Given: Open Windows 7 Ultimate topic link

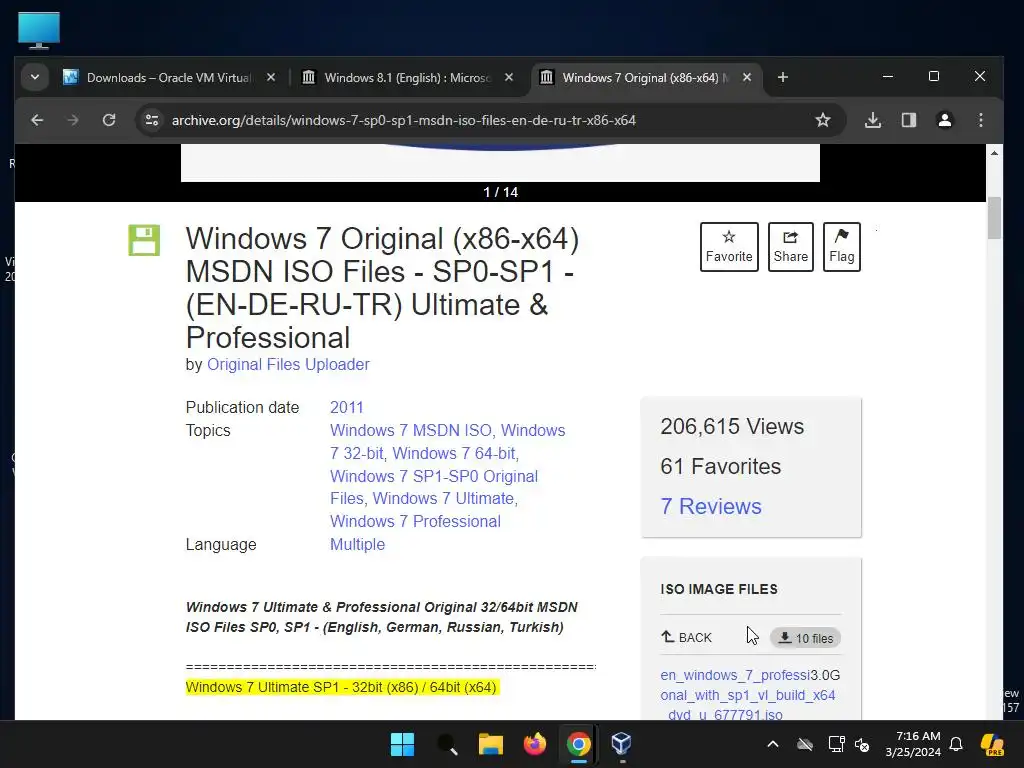Looking at the screenshot, I should (x=444, y=498).
